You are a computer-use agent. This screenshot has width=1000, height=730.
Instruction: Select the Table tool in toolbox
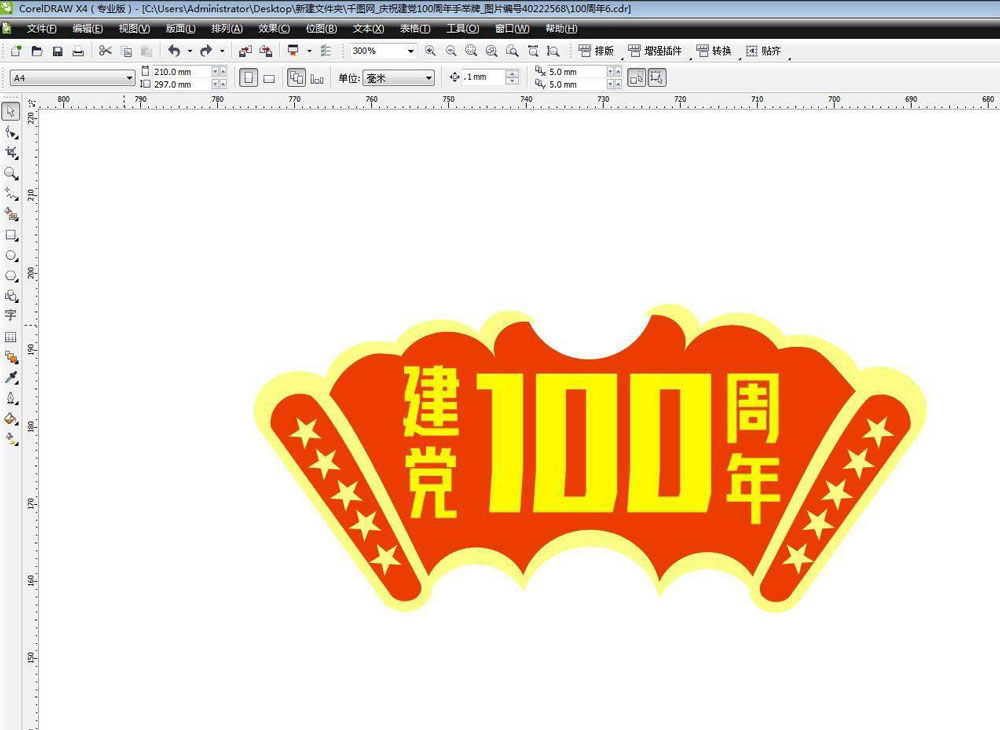pos(11,337)
